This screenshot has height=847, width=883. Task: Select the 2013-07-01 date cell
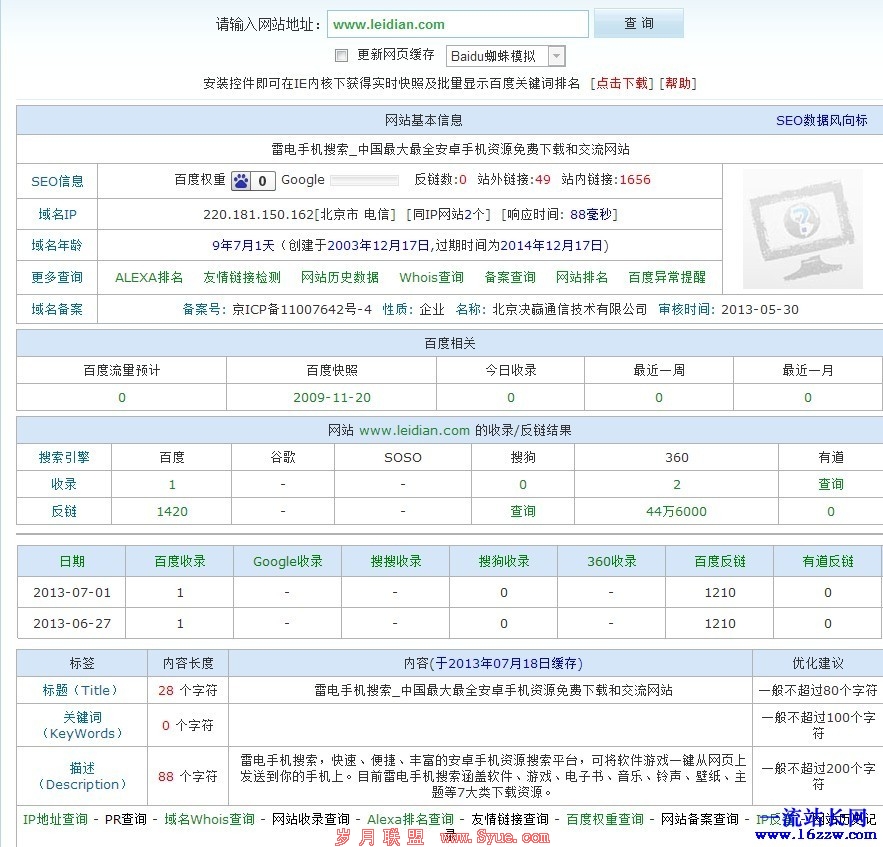[x=72, y=592]
